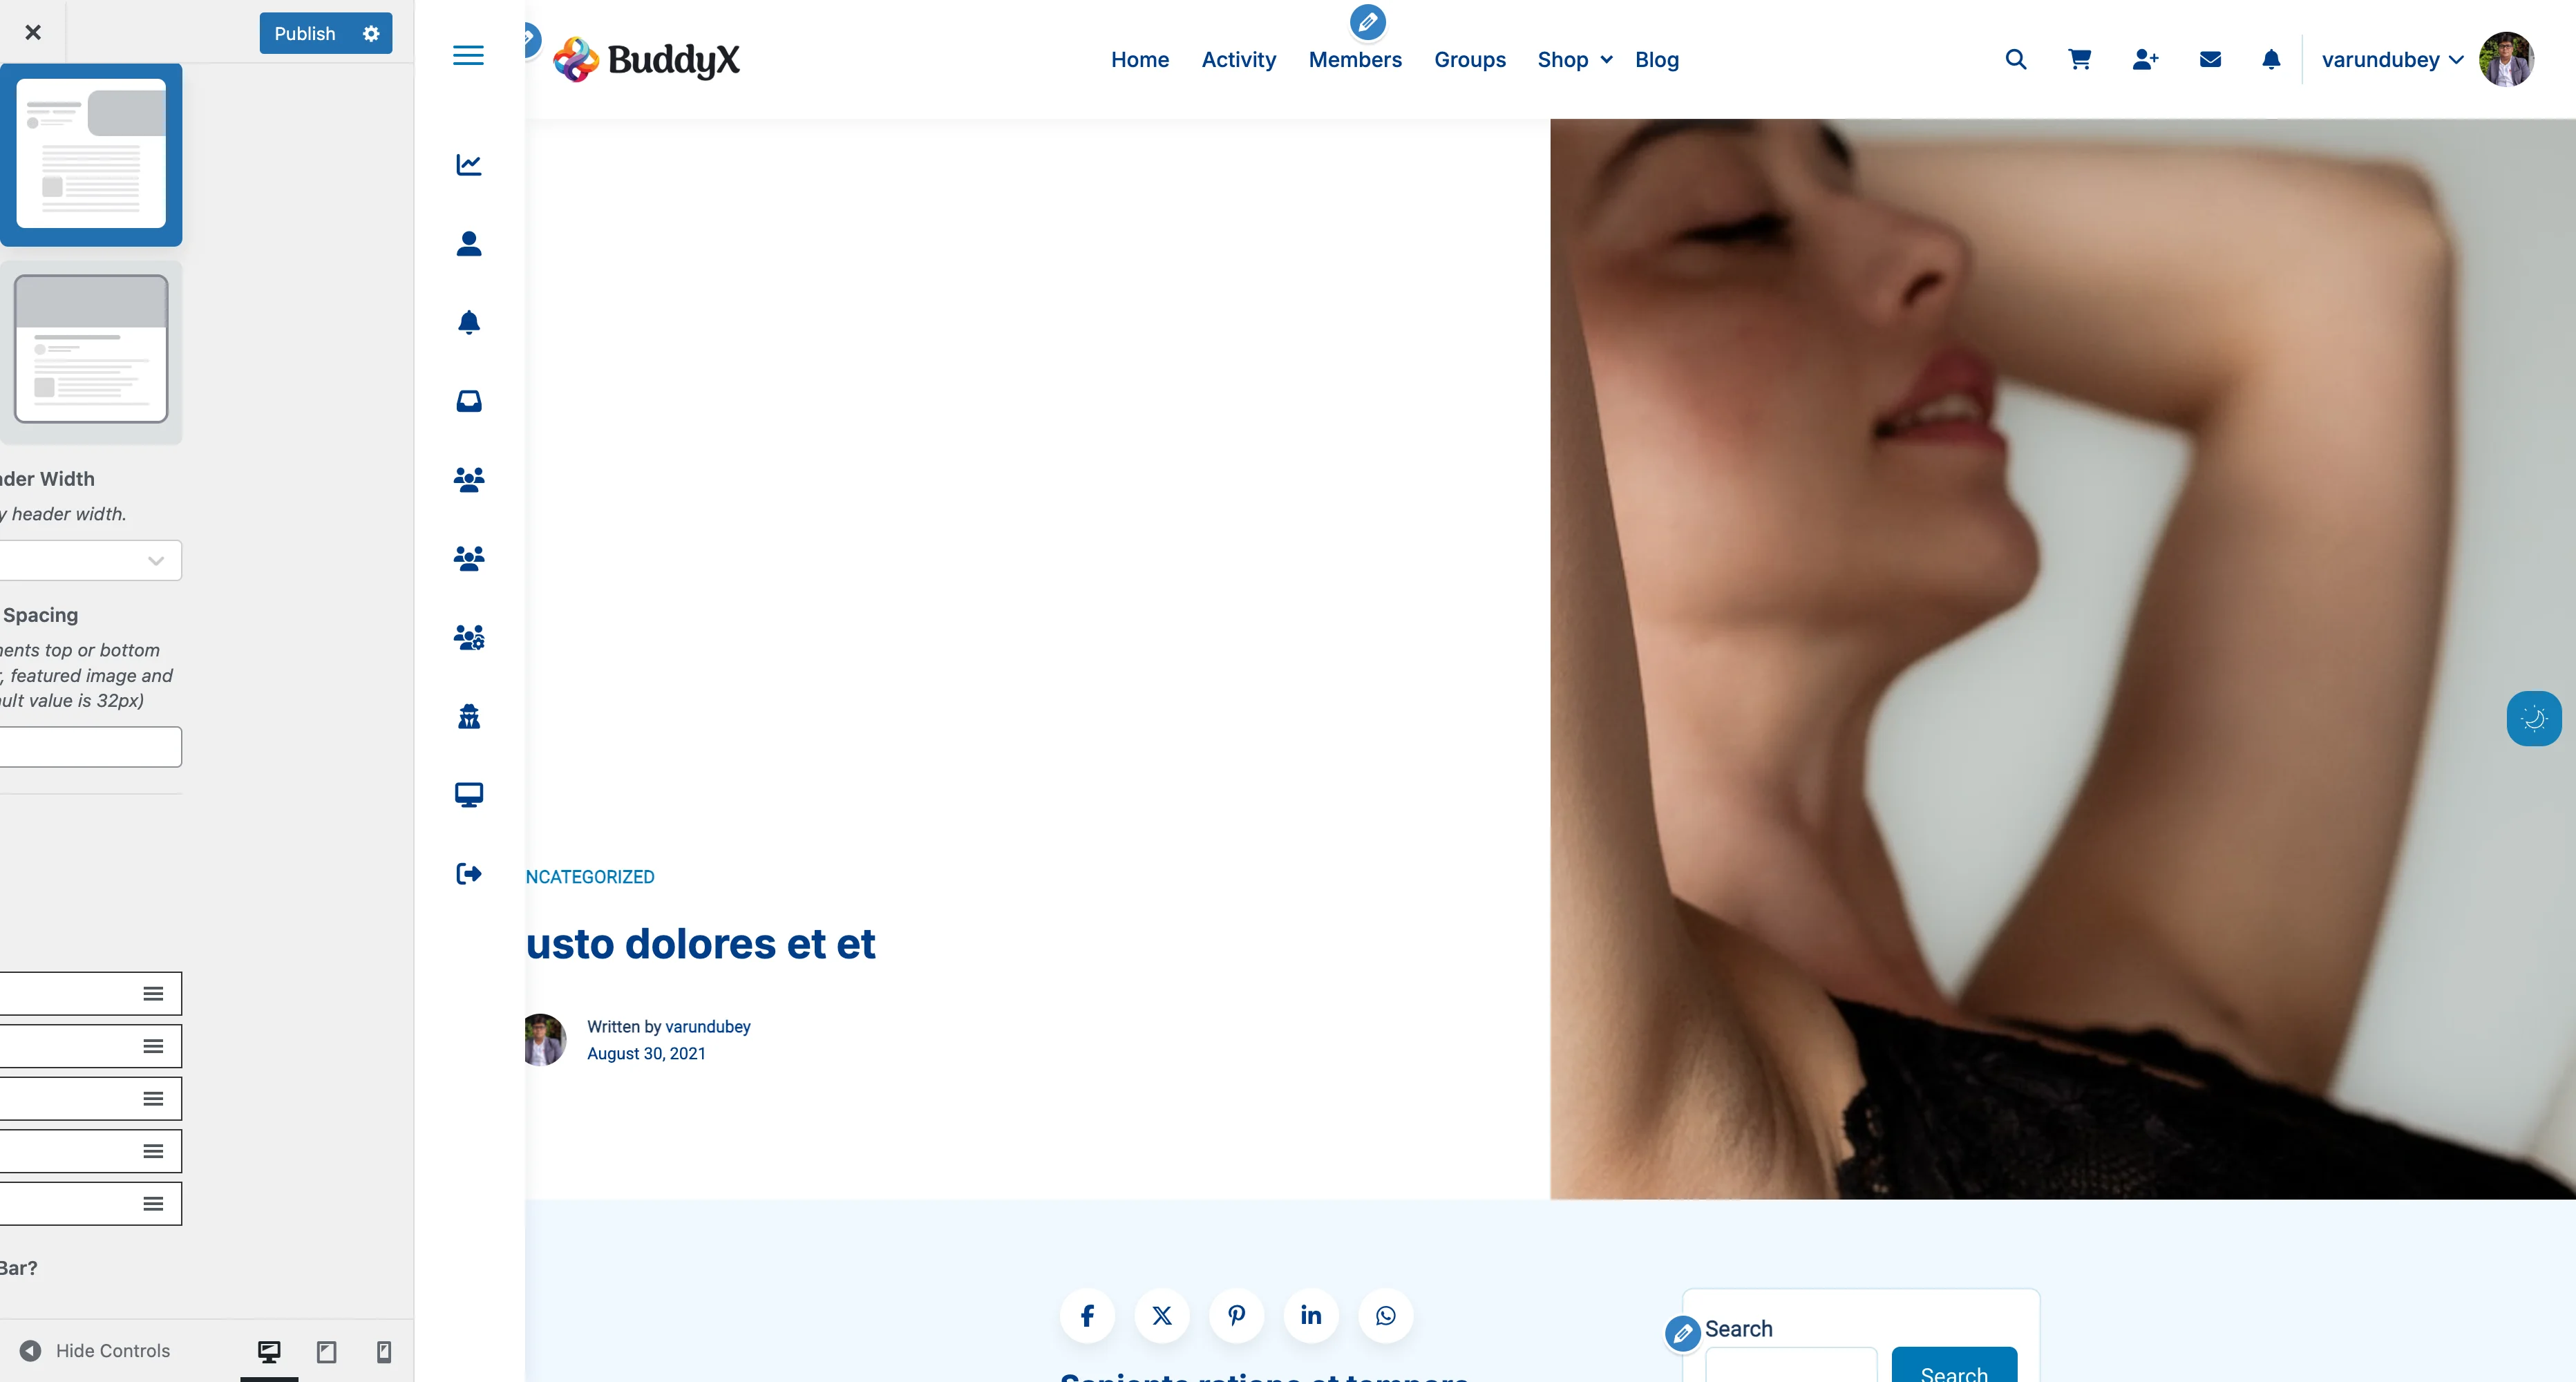
Task: Click the author avatar beside post meta
Action: click(x=545, y=1040)
